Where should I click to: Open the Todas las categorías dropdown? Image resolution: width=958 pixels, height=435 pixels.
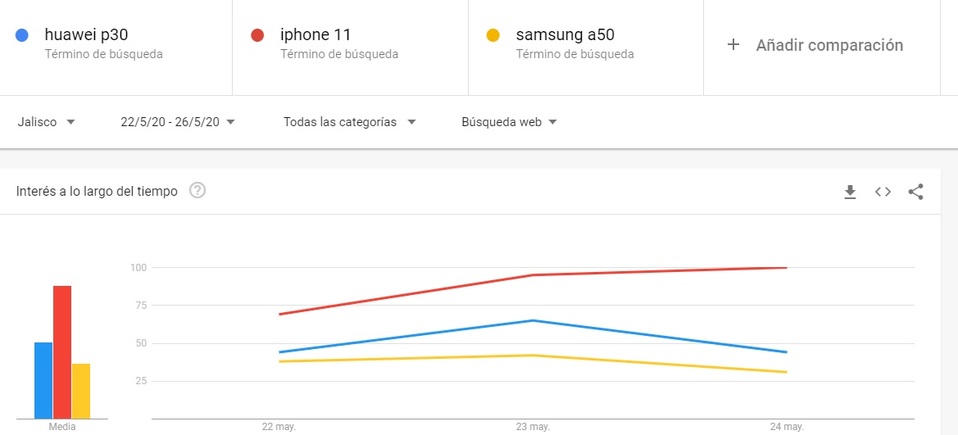(349, 122)
